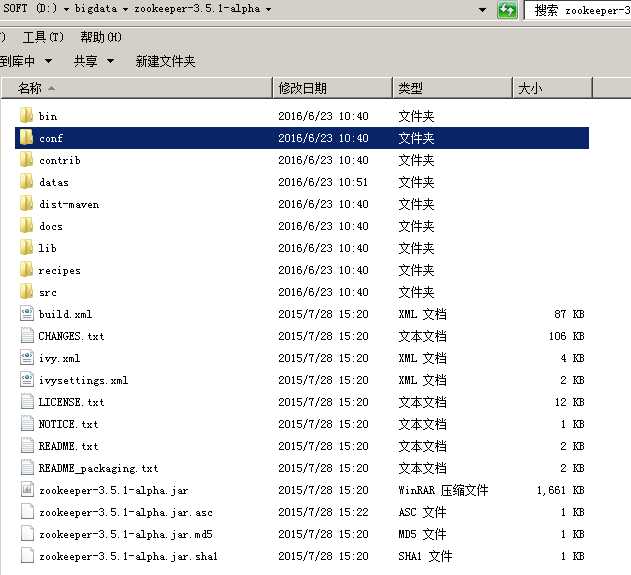Image resolution: width=631 pixels, height=575 pixels.
Task: Click the bigdata breadcrumb segment
Action: click(x=96, y=8)
